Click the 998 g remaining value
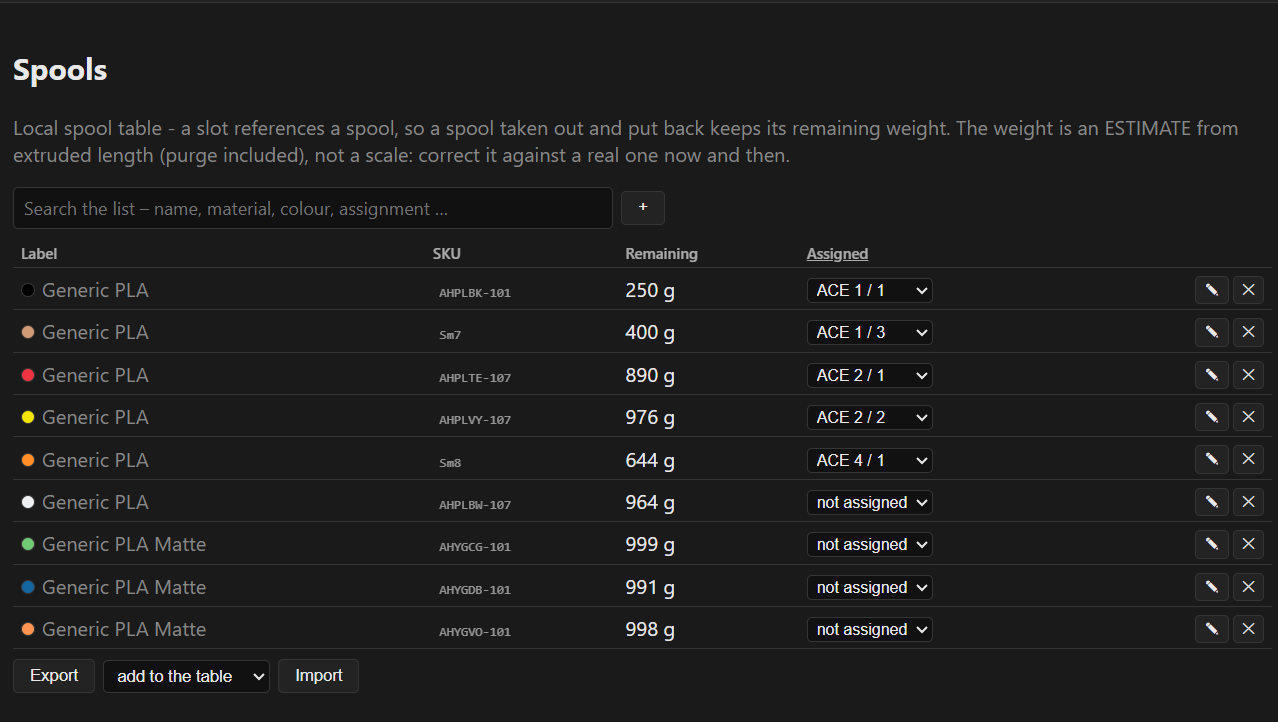The image size is (1278, 722). (650, 629)
